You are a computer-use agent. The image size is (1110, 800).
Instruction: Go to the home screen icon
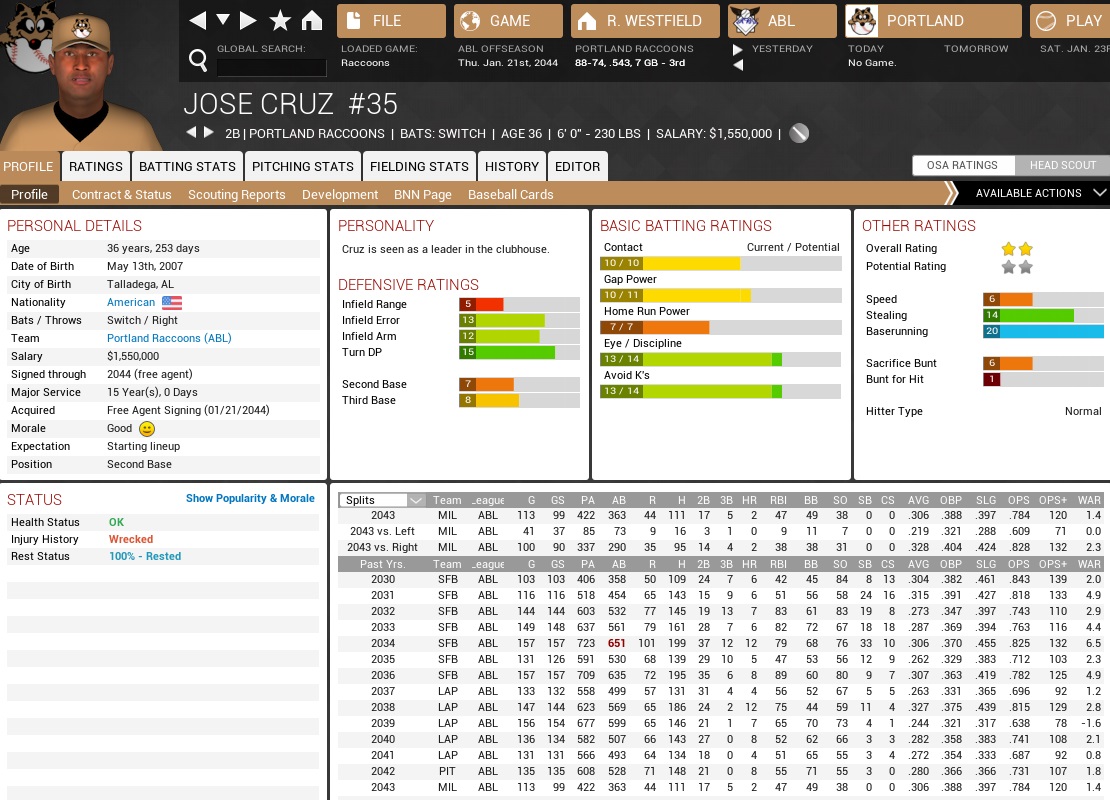[x=312, y=21]
